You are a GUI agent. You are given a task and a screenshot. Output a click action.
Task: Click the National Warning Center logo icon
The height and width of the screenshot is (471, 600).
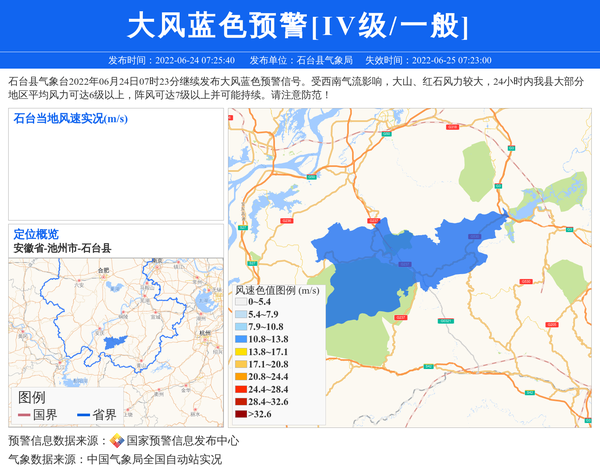[x=117, y=441]
